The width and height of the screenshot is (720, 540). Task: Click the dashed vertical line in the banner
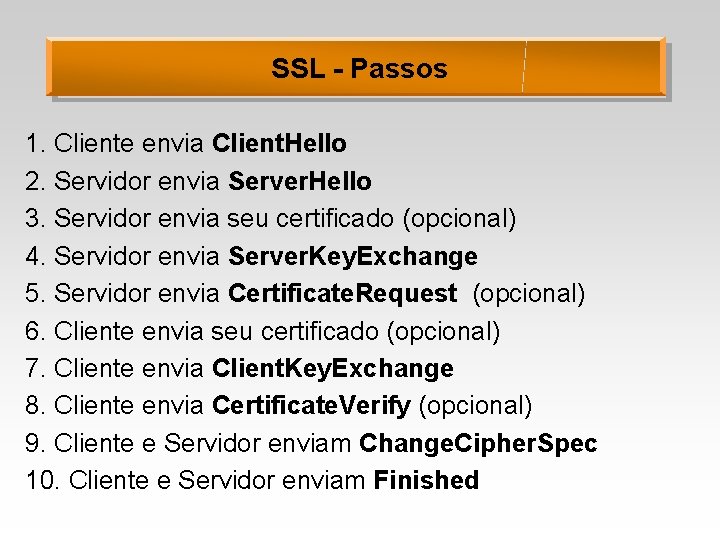524,67
